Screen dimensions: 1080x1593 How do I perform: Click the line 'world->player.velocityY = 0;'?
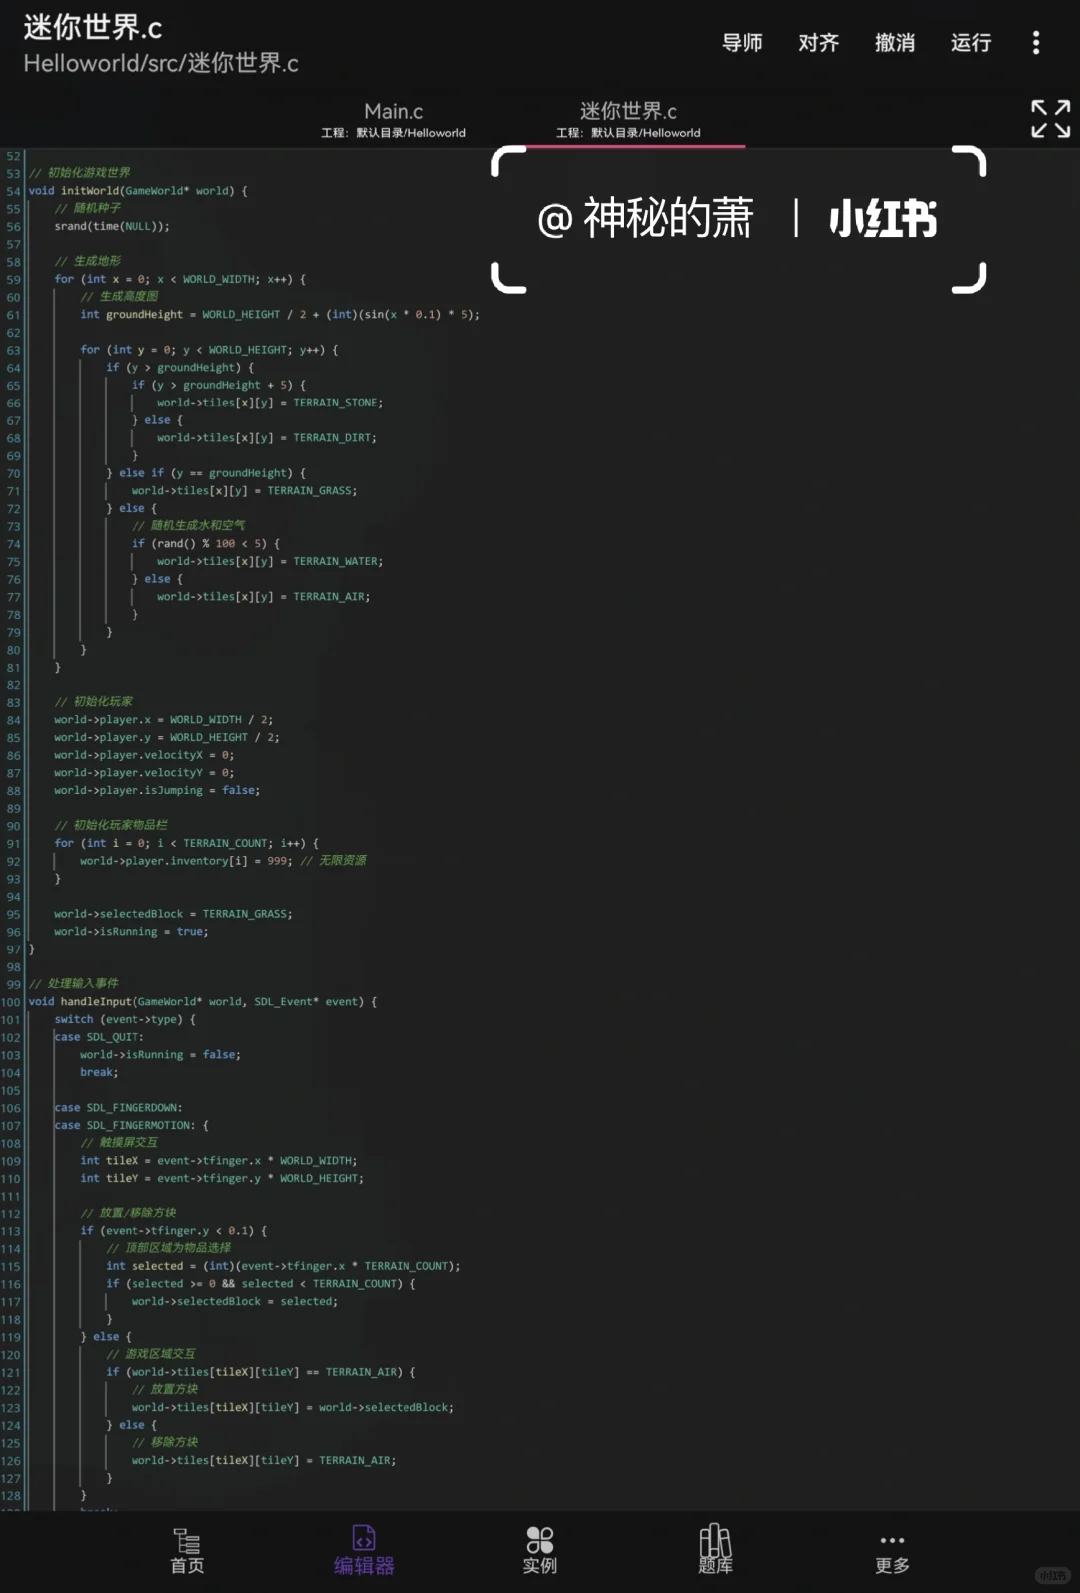pos(144,773)
